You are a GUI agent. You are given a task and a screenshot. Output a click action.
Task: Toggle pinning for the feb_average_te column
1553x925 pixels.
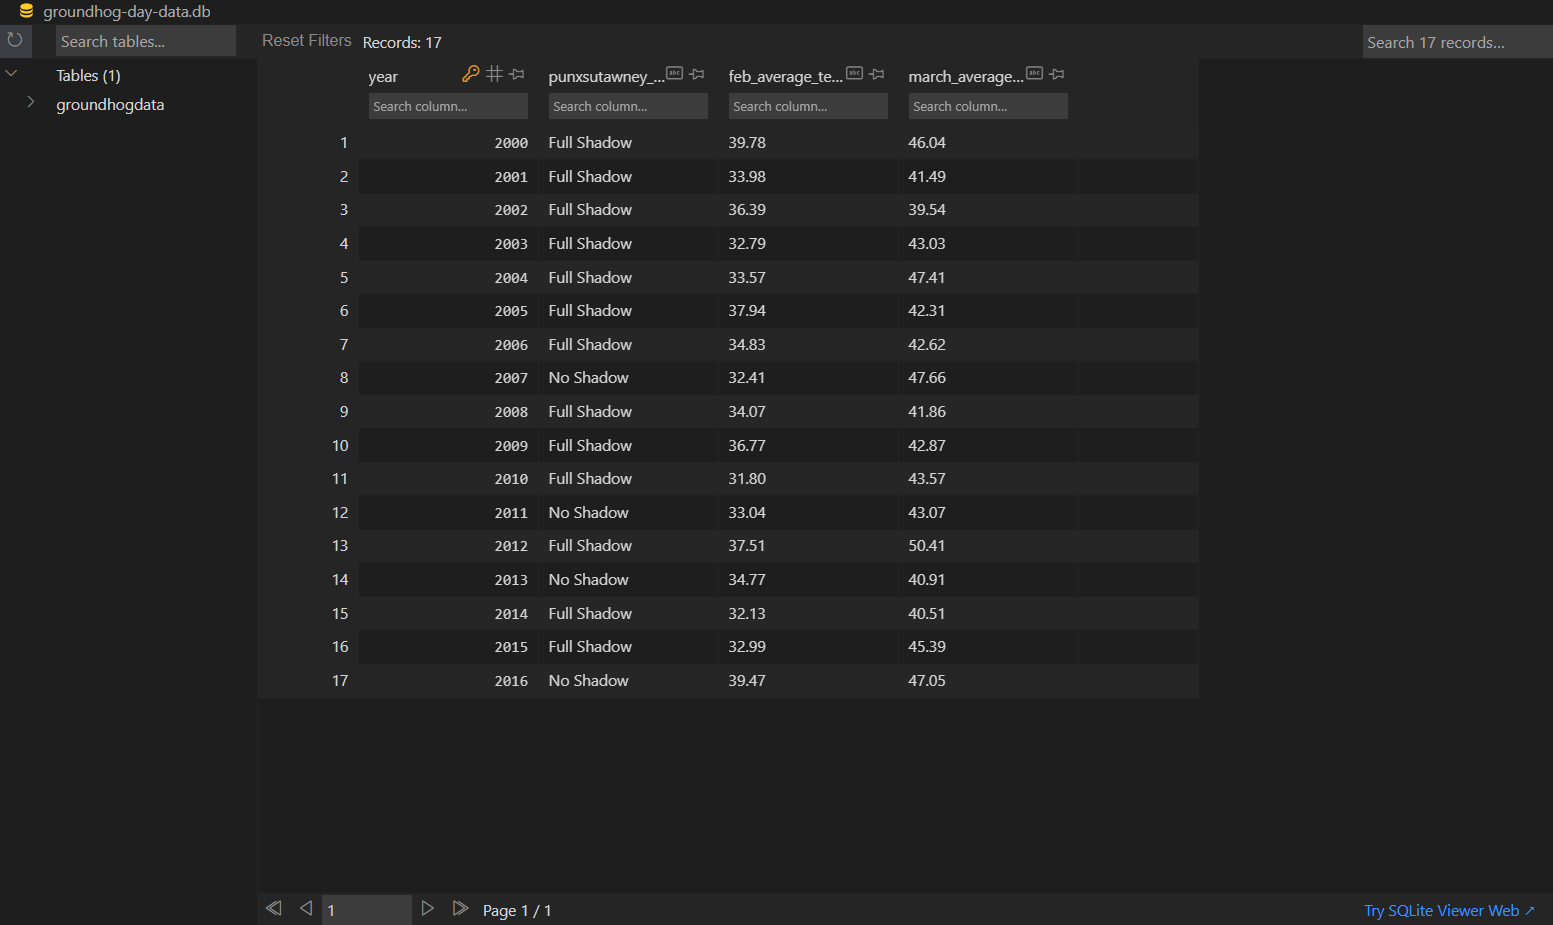coord(877,73)
